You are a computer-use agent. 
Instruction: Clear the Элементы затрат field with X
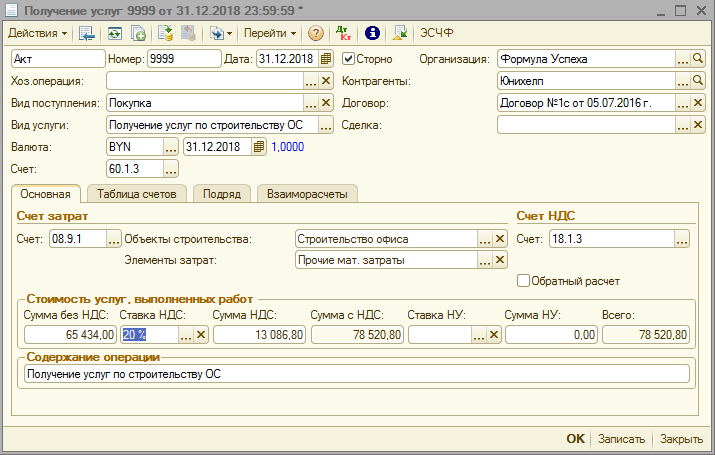pos(501,260)
